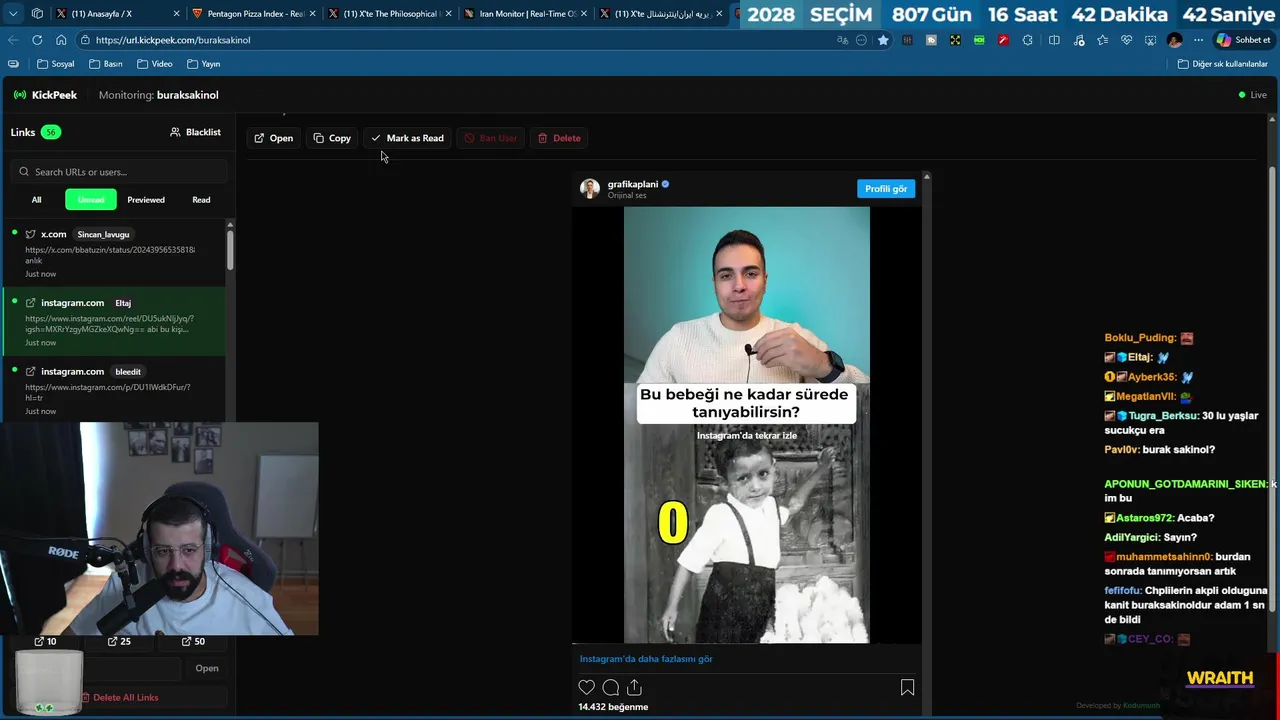This screenshot has height=720, width=1280.
Task: Switch to the Read filter tab
Action: pos(201,200)
